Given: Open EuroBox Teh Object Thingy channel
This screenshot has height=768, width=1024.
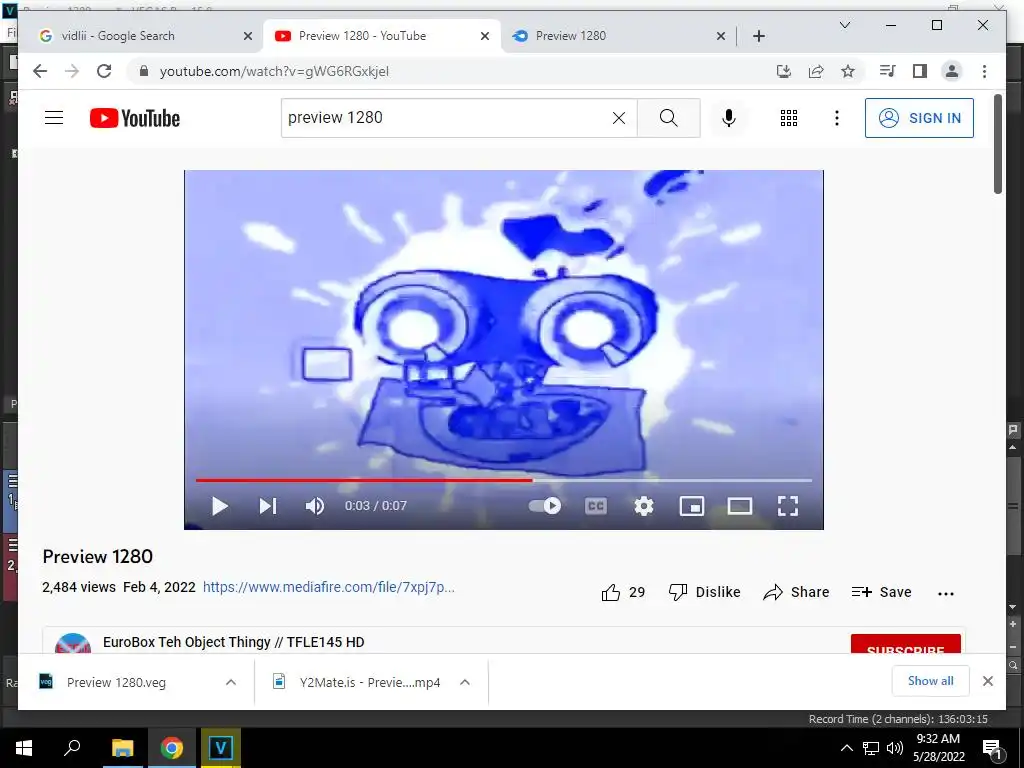Looking at the screenshot, I should pos(233,642).
